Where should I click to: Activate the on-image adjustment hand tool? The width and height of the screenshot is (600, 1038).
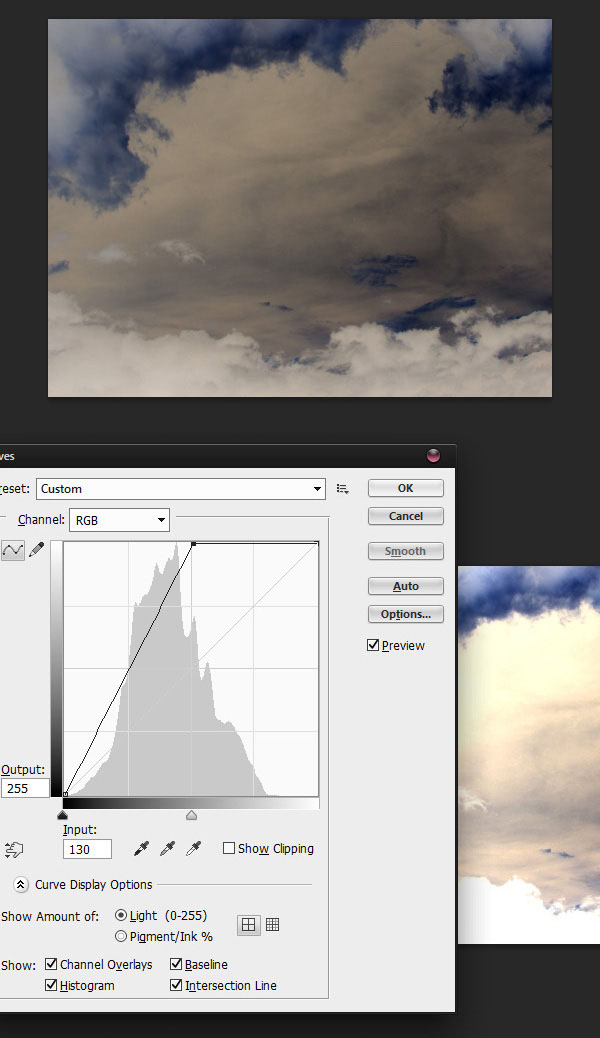[x=14, y=849]
